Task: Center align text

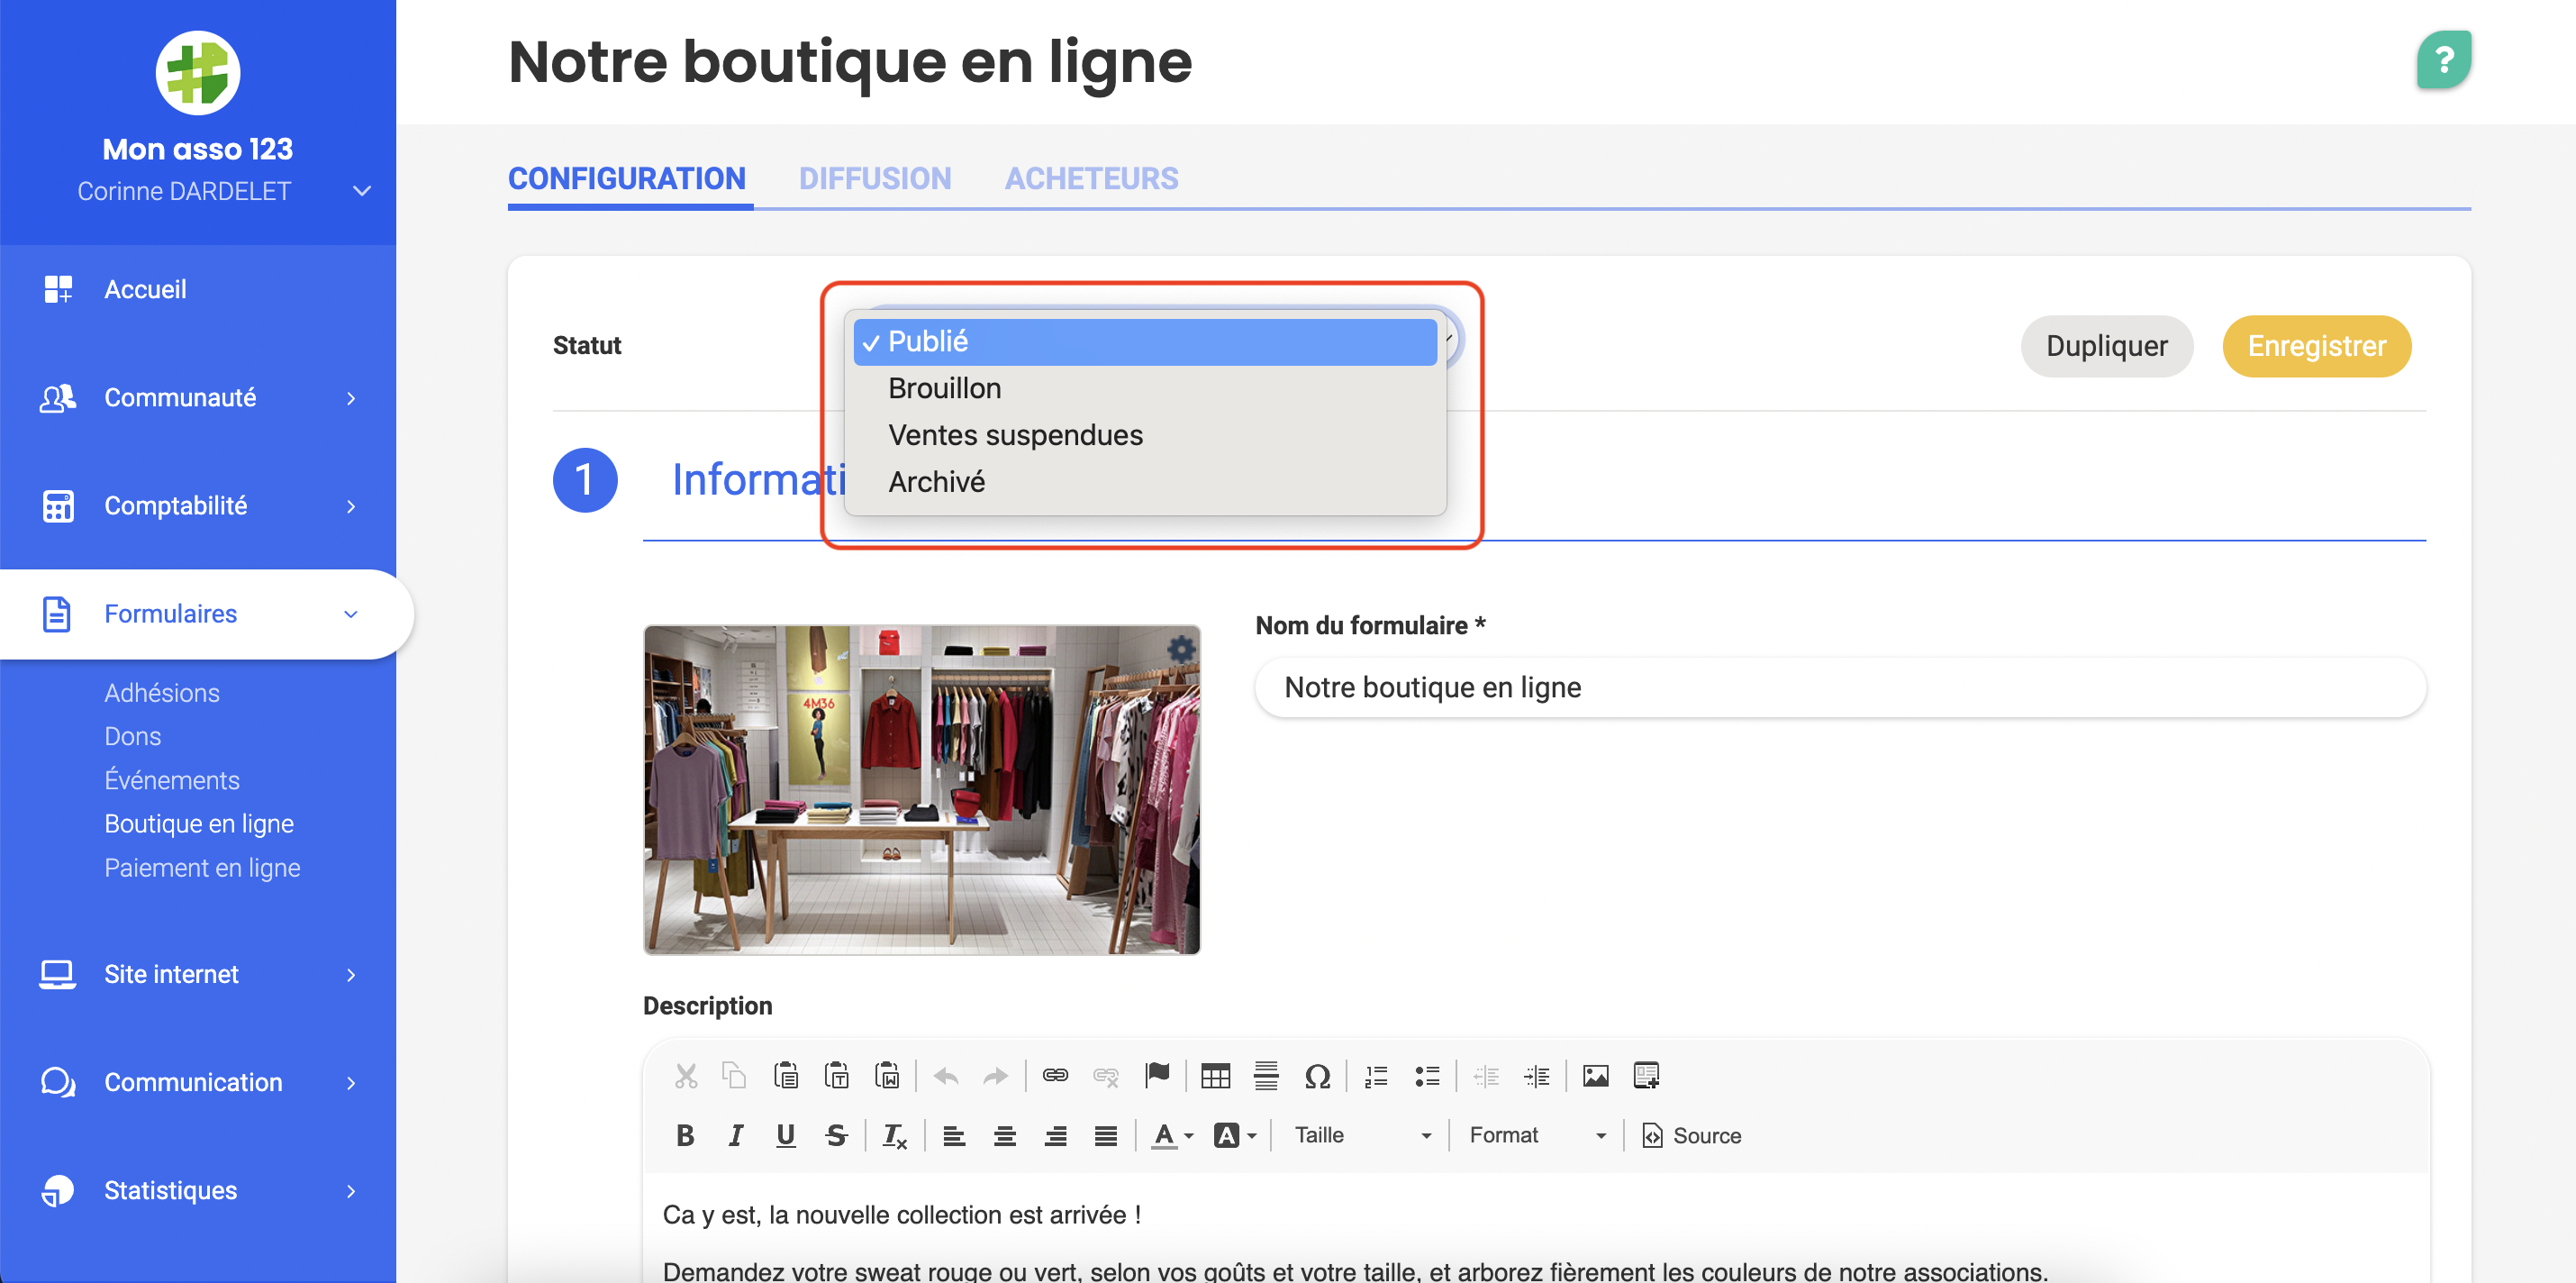Action: tap(1004, 1135)
